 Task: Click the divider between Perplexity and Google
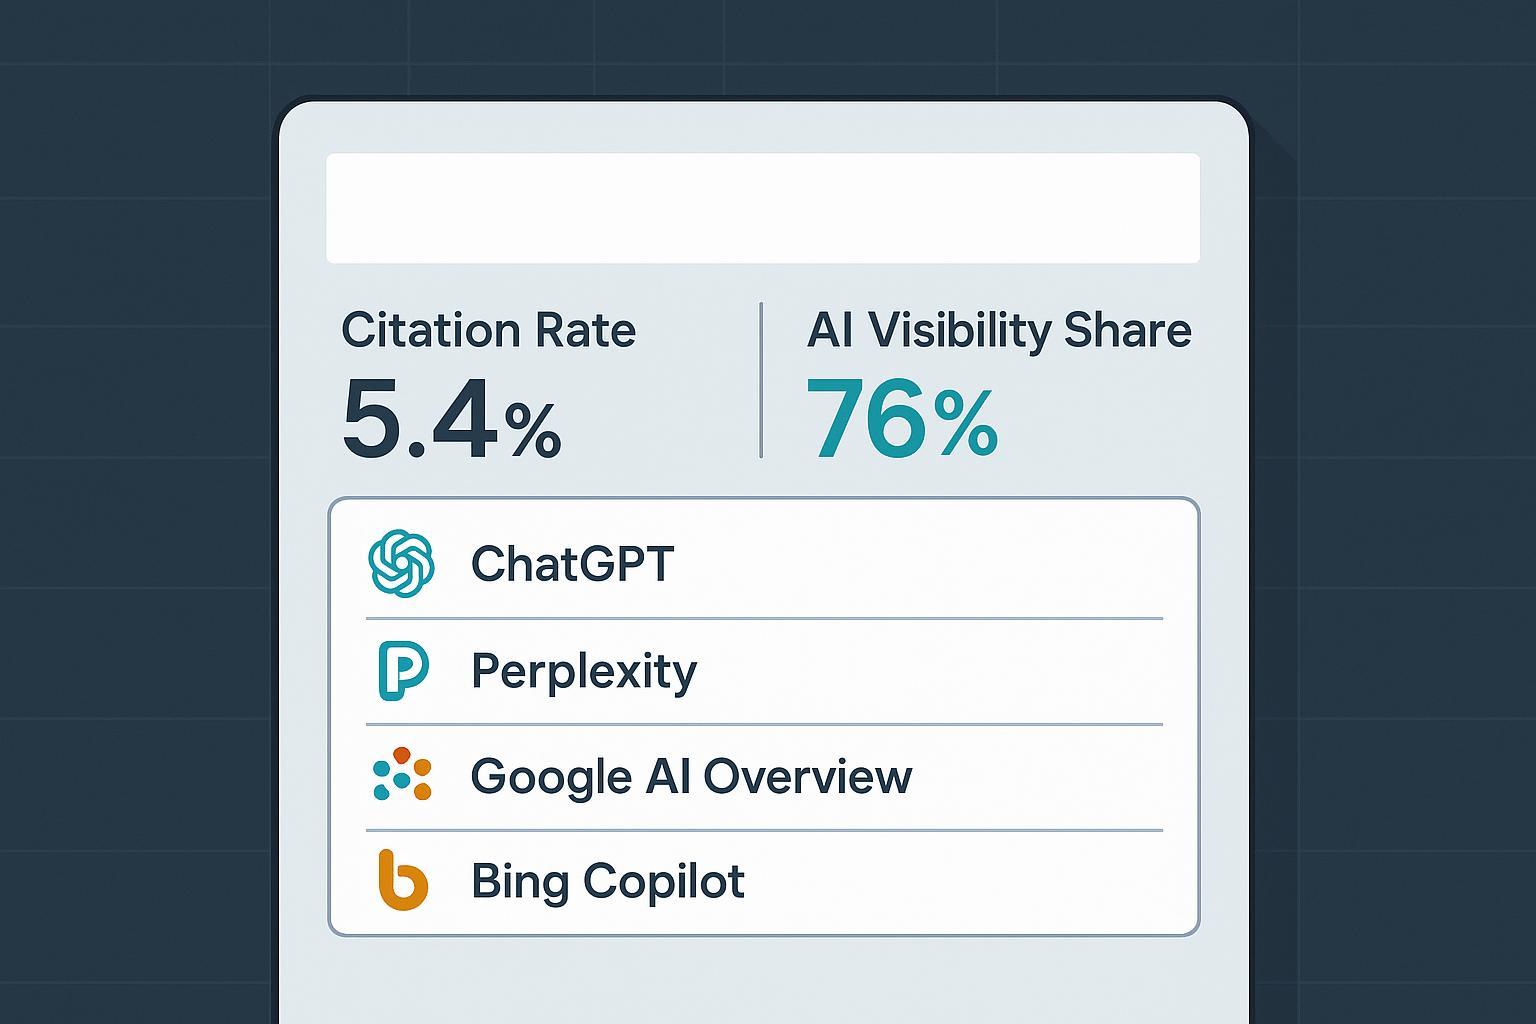tap(764, 724)
